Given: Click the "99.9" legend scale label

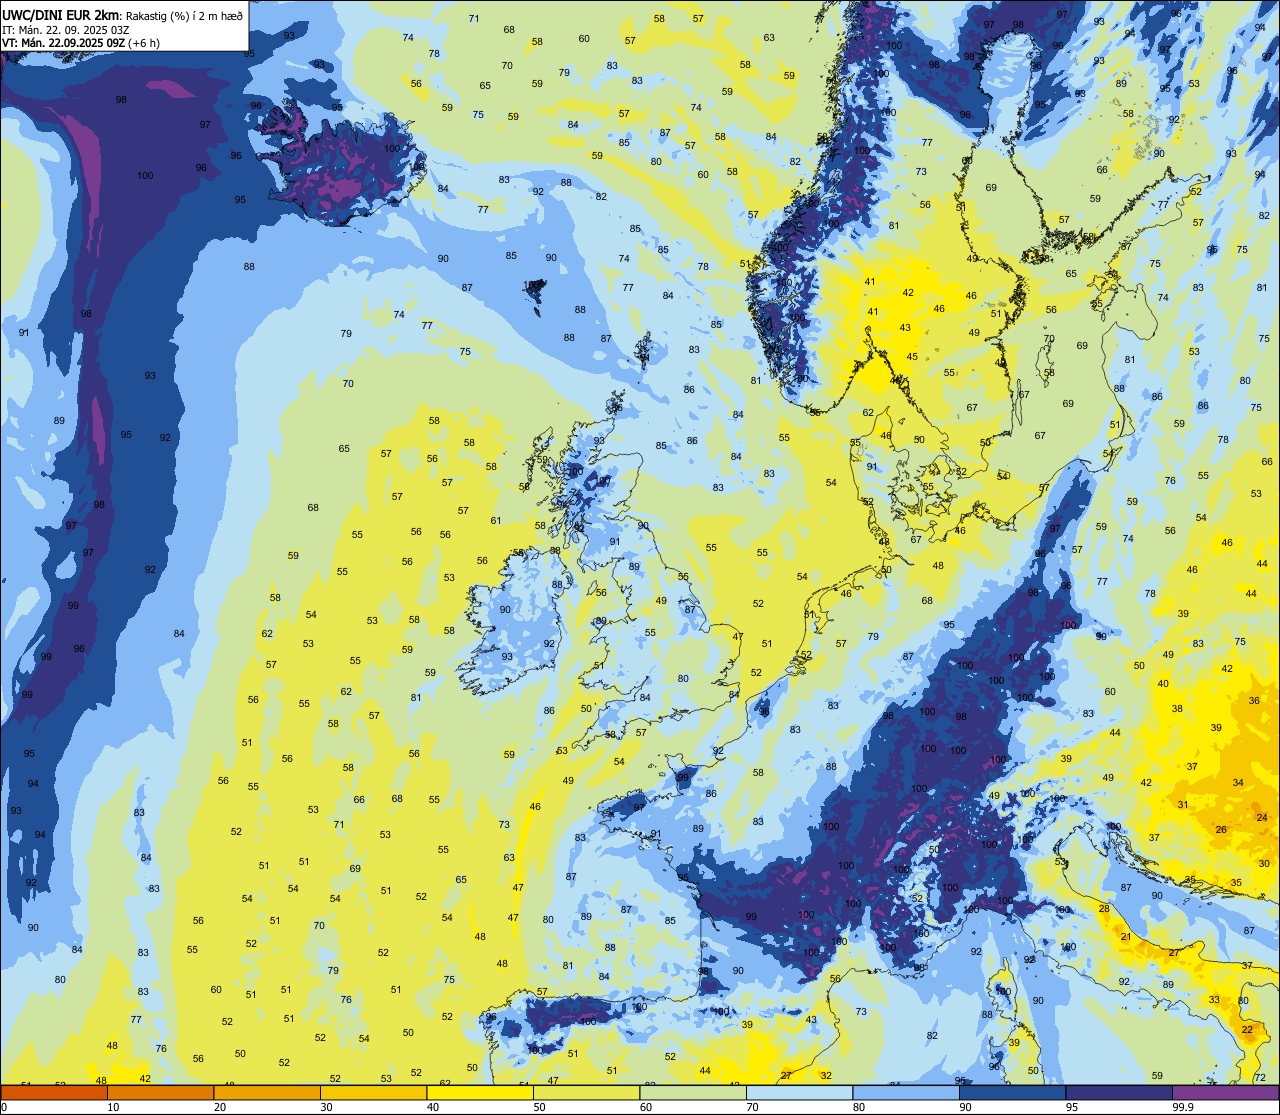Looking at the screenshot, I should click(x=1184, y=1107).
